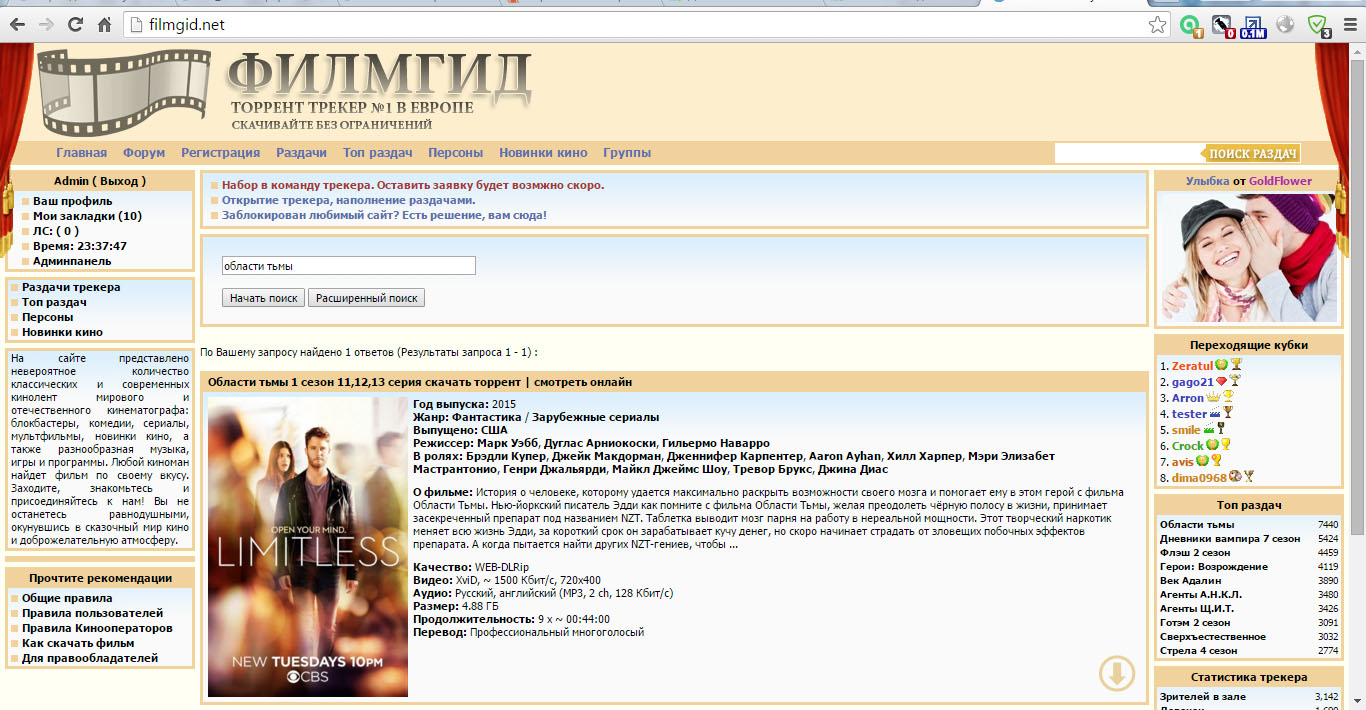Click the Limitless poster thumbnail
This screenshot has height=710, width=1366.
(308, 546)
